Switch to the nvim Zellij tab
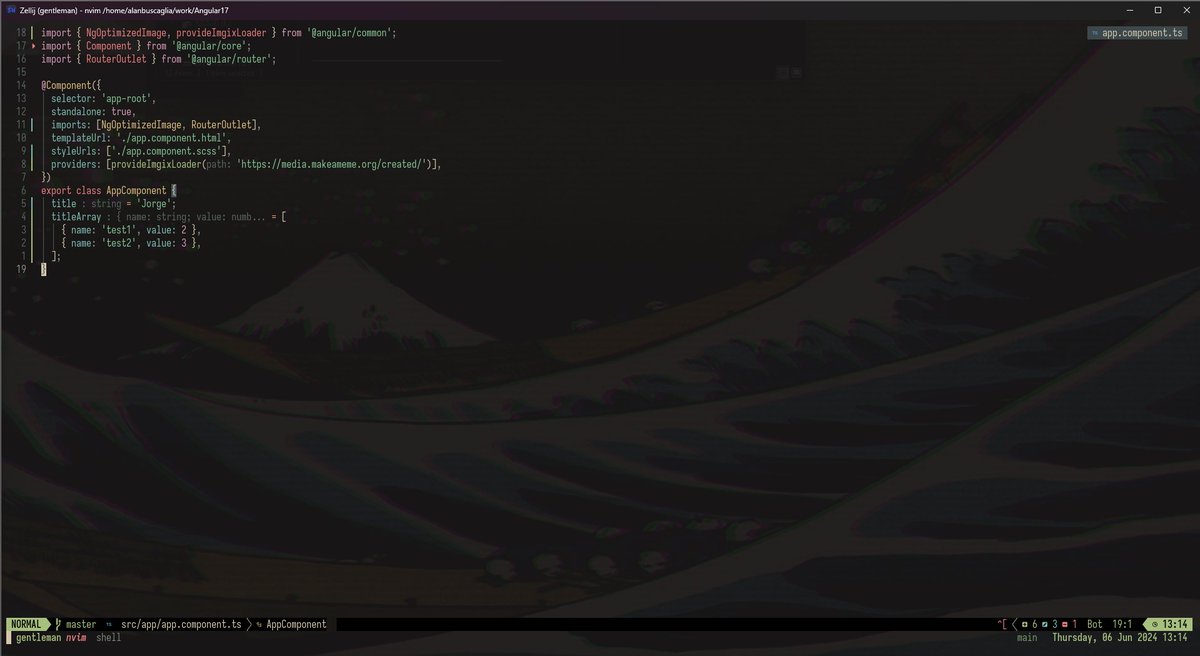The image size is (1200, 656). [x=76, y=637]
